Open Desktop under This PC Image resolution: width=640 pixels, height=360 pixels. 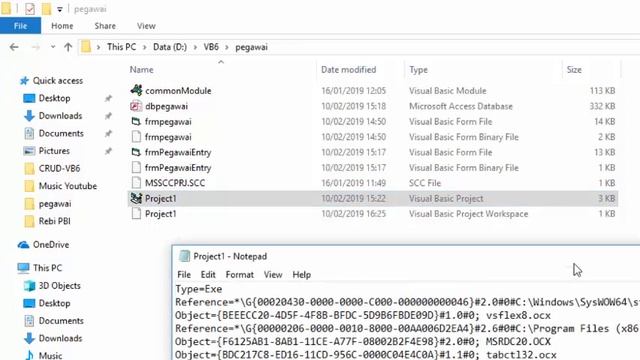pyautogui.click(x=54, y=303)
